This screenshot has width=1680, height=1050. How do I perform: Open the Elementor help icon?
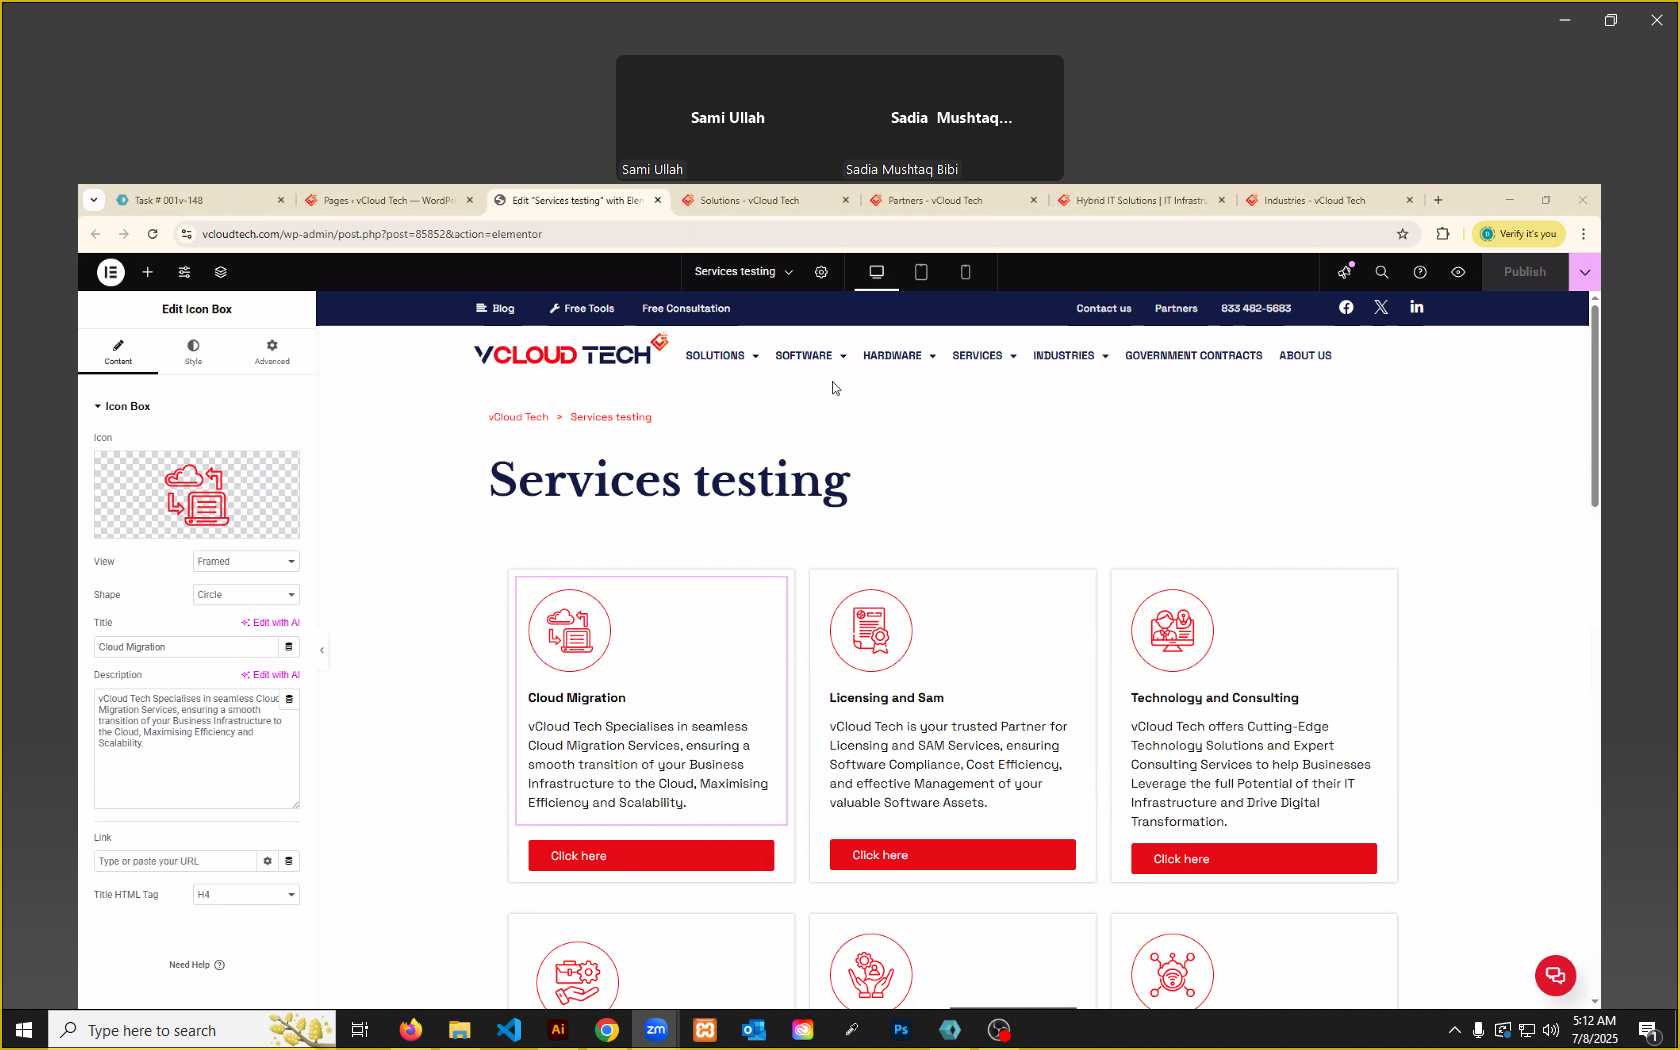point(1420,272)
